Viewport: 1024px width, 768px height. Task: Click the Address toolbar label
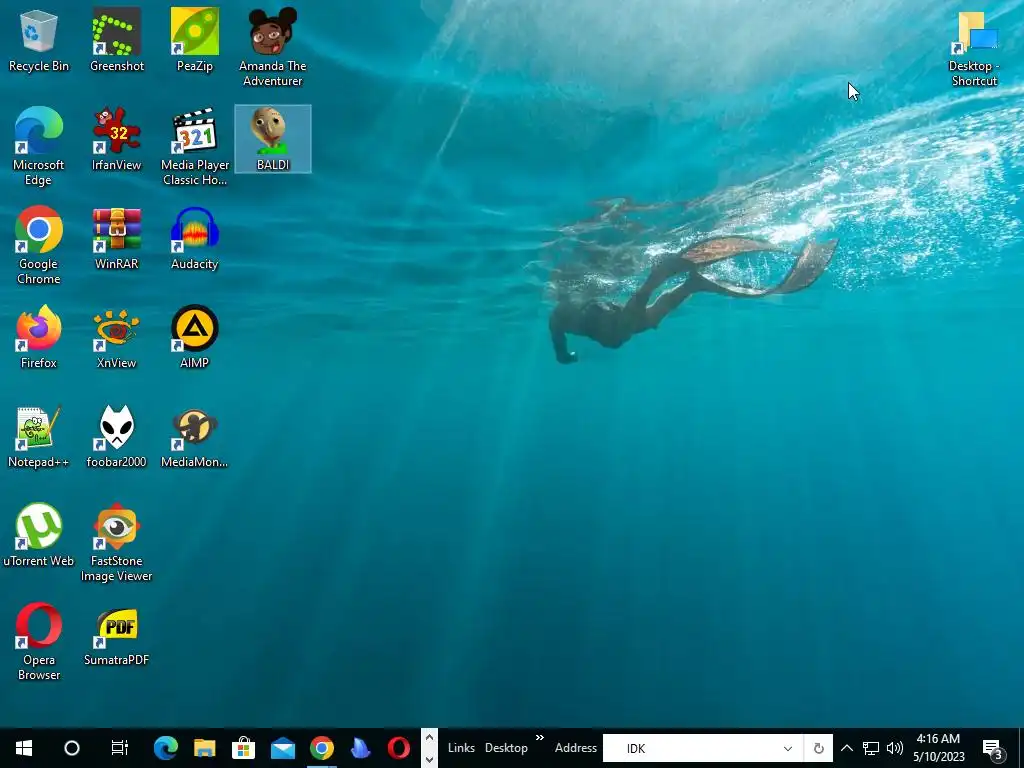575,748
